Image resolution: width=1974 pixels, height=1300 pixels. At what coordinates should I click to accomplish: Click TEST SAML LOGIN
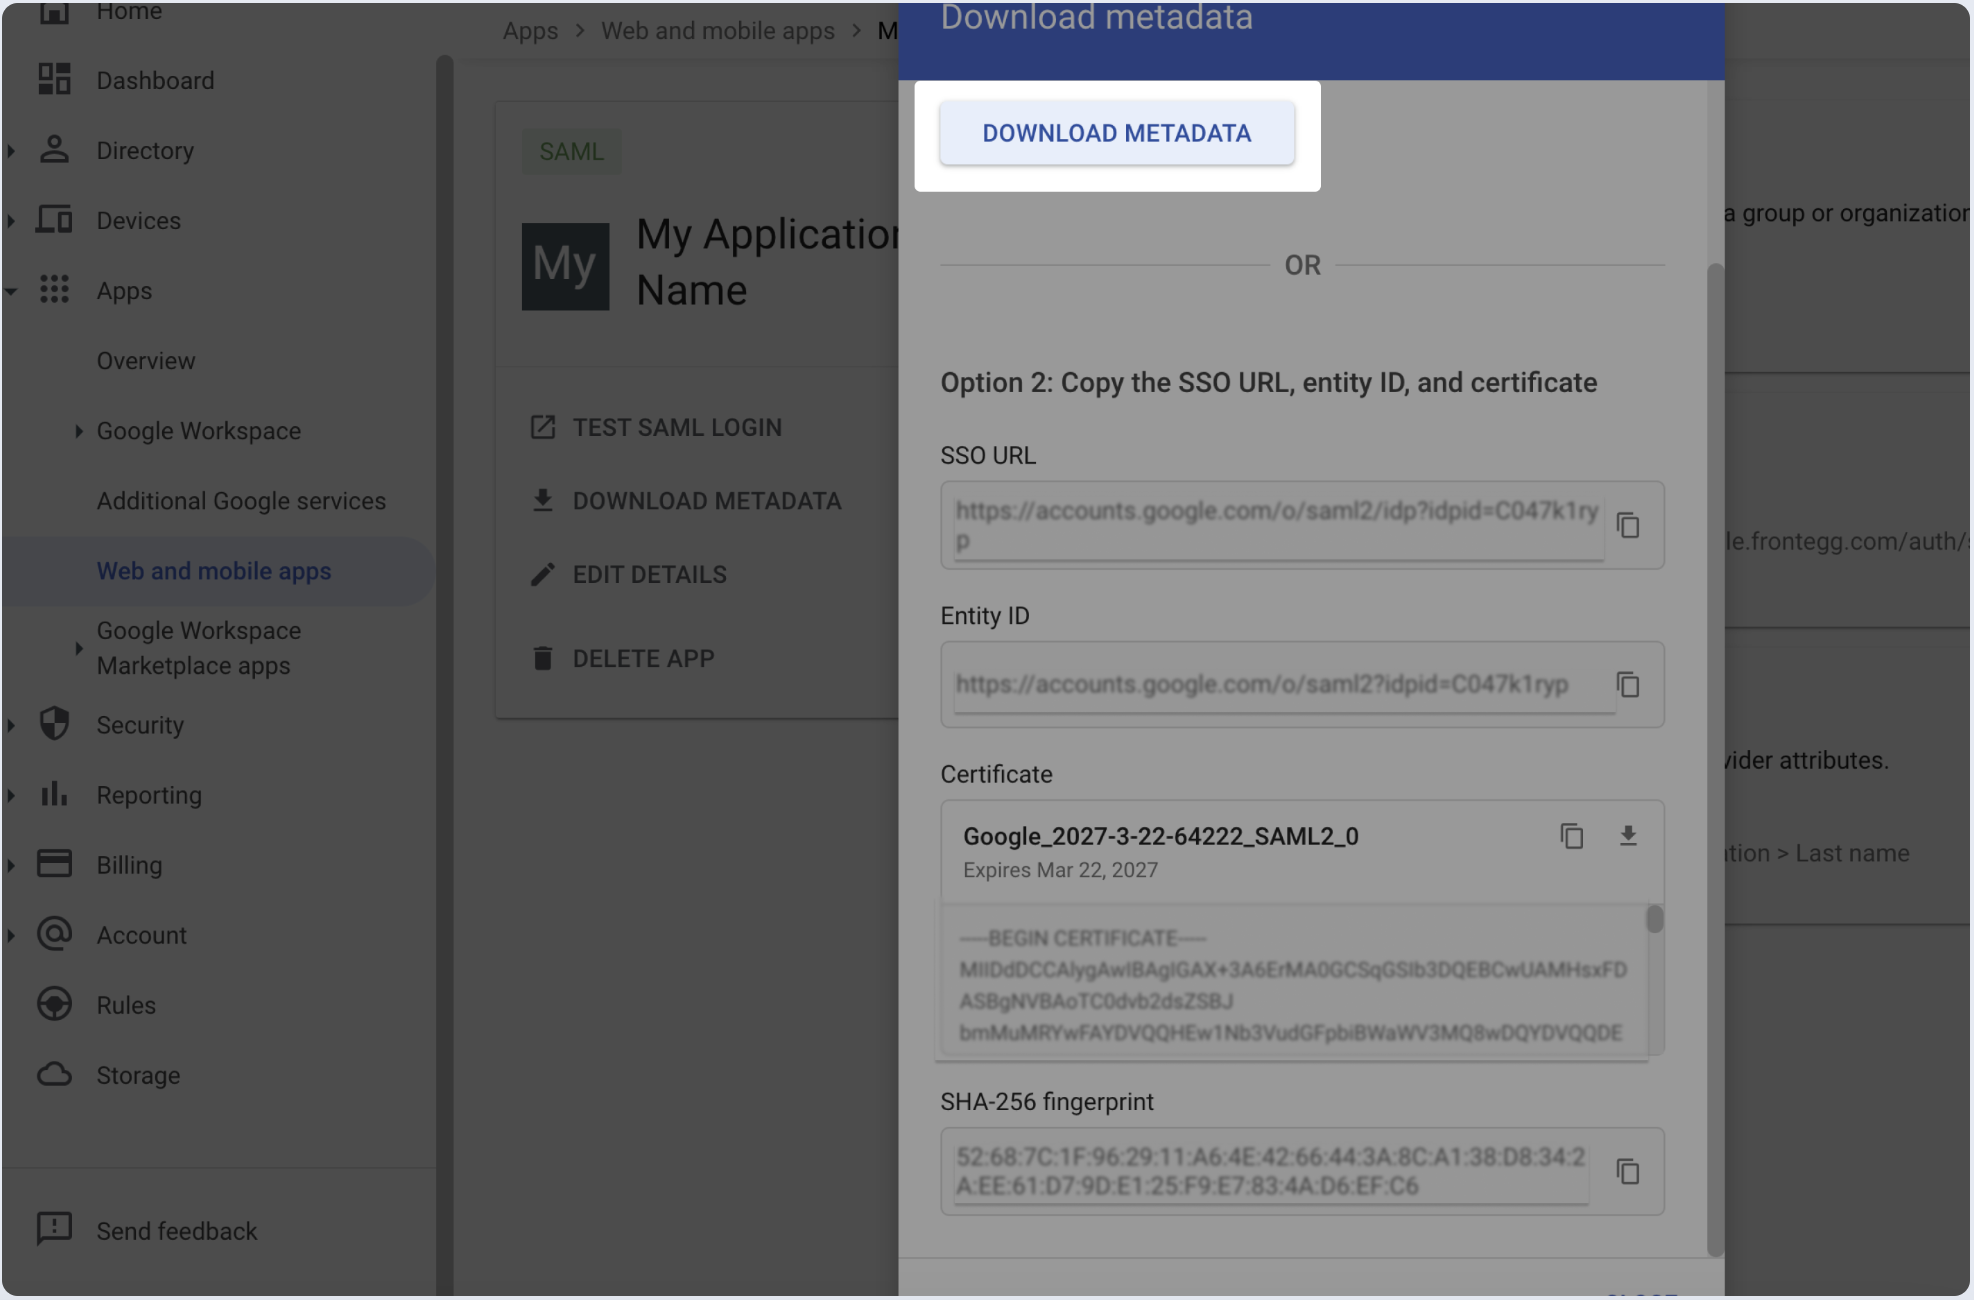click(x=677, y=428)
